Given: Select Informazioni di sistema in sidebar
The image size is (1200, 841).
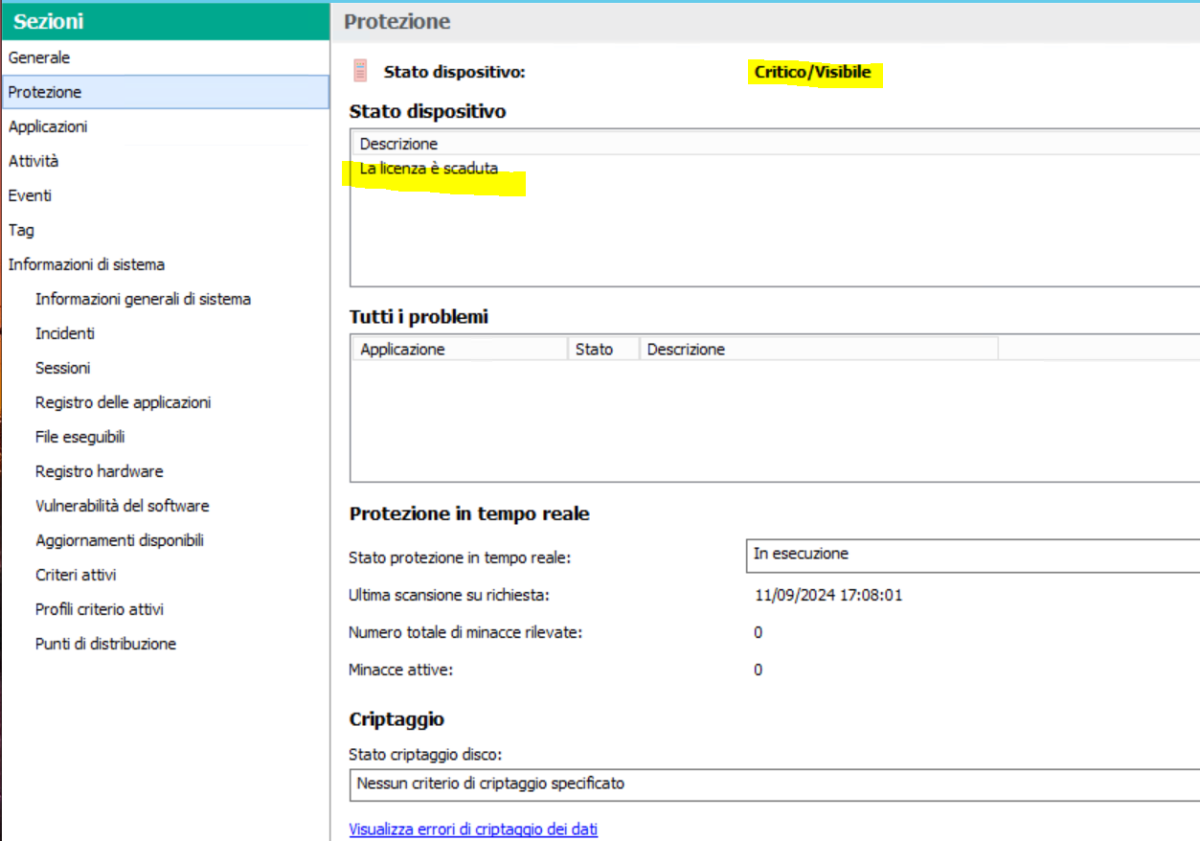Looking at the screenshot, I should click(x=87, y=265).
